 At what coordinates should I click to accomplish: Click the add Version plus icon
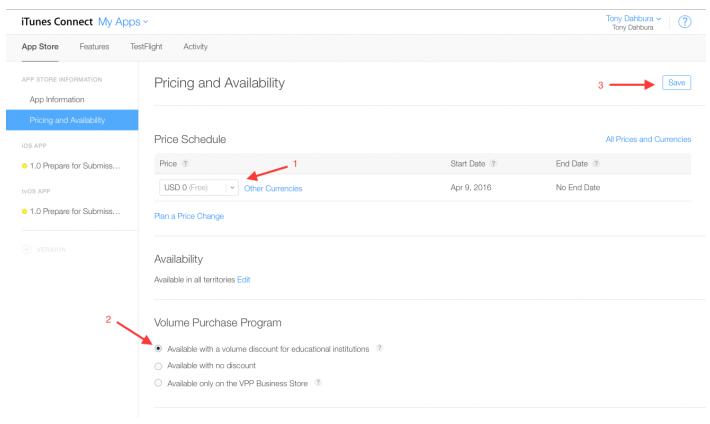(27, 250)
